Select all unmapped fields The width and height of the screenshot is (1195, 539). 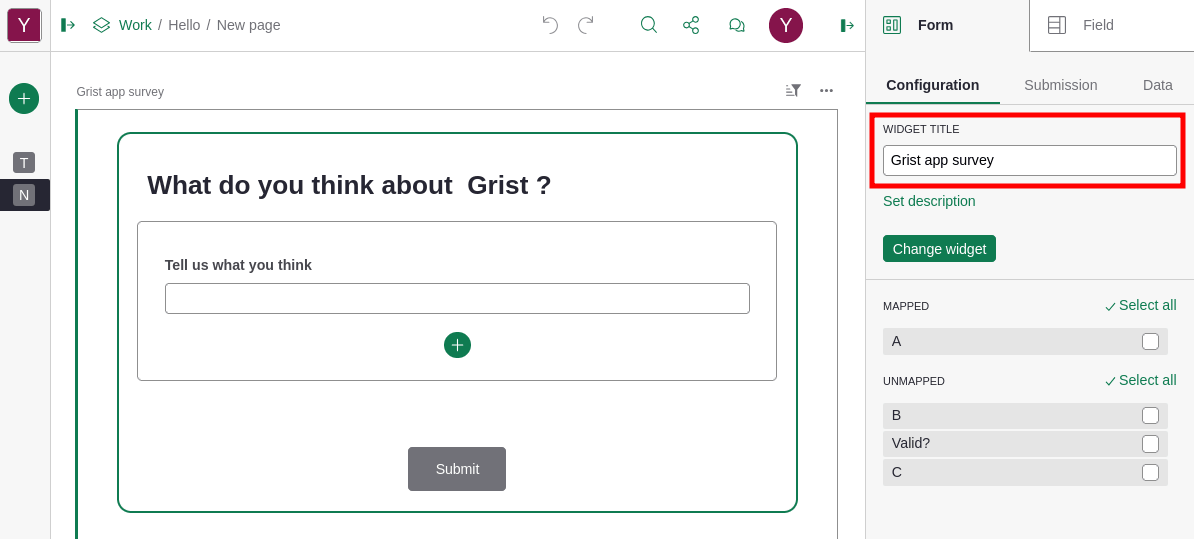tap(1140, 380)
